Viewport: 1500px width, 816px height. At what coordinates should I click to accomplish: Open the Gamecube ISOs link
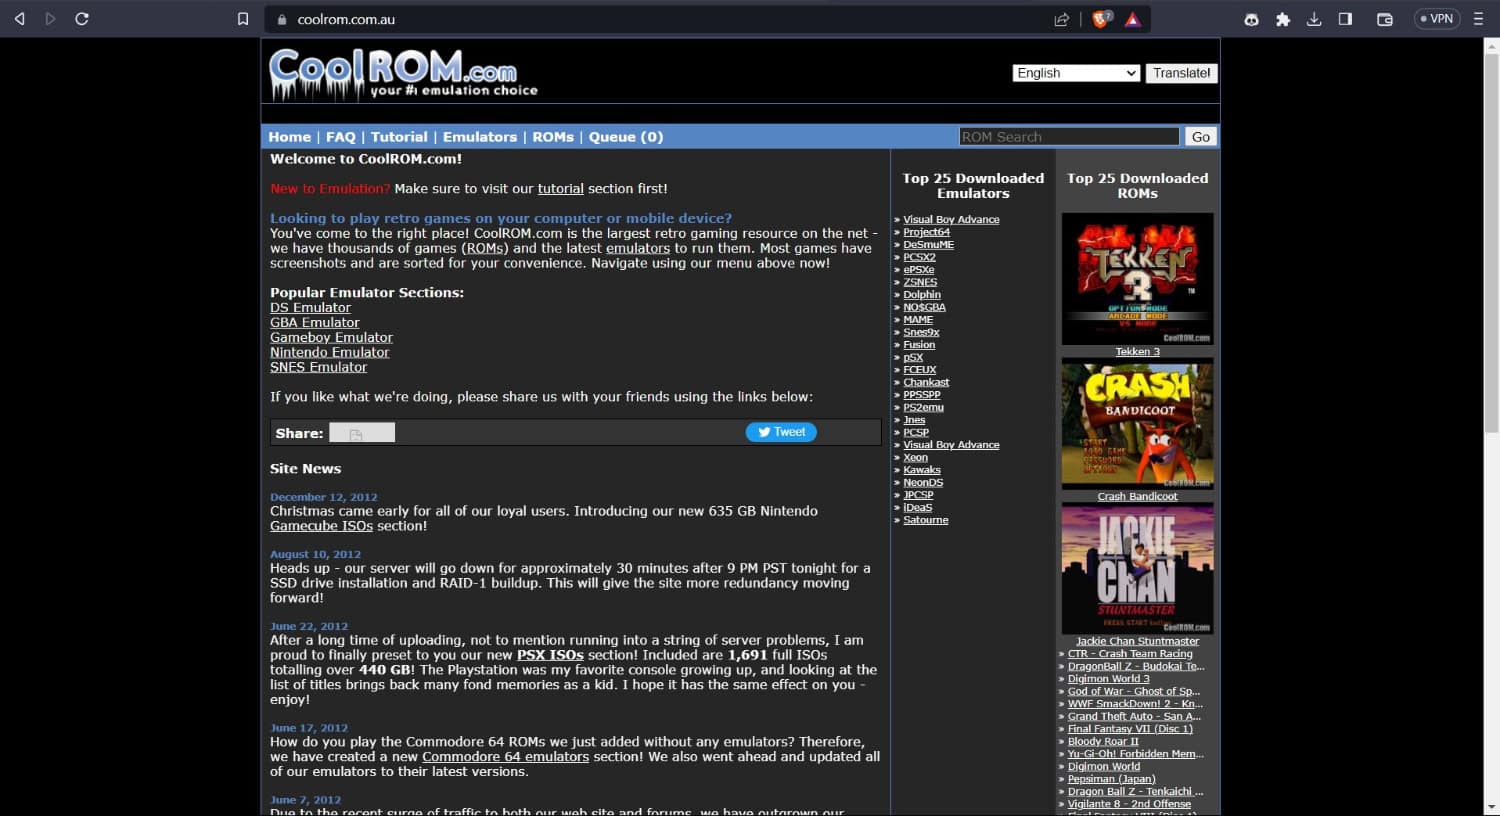point(321,526)
